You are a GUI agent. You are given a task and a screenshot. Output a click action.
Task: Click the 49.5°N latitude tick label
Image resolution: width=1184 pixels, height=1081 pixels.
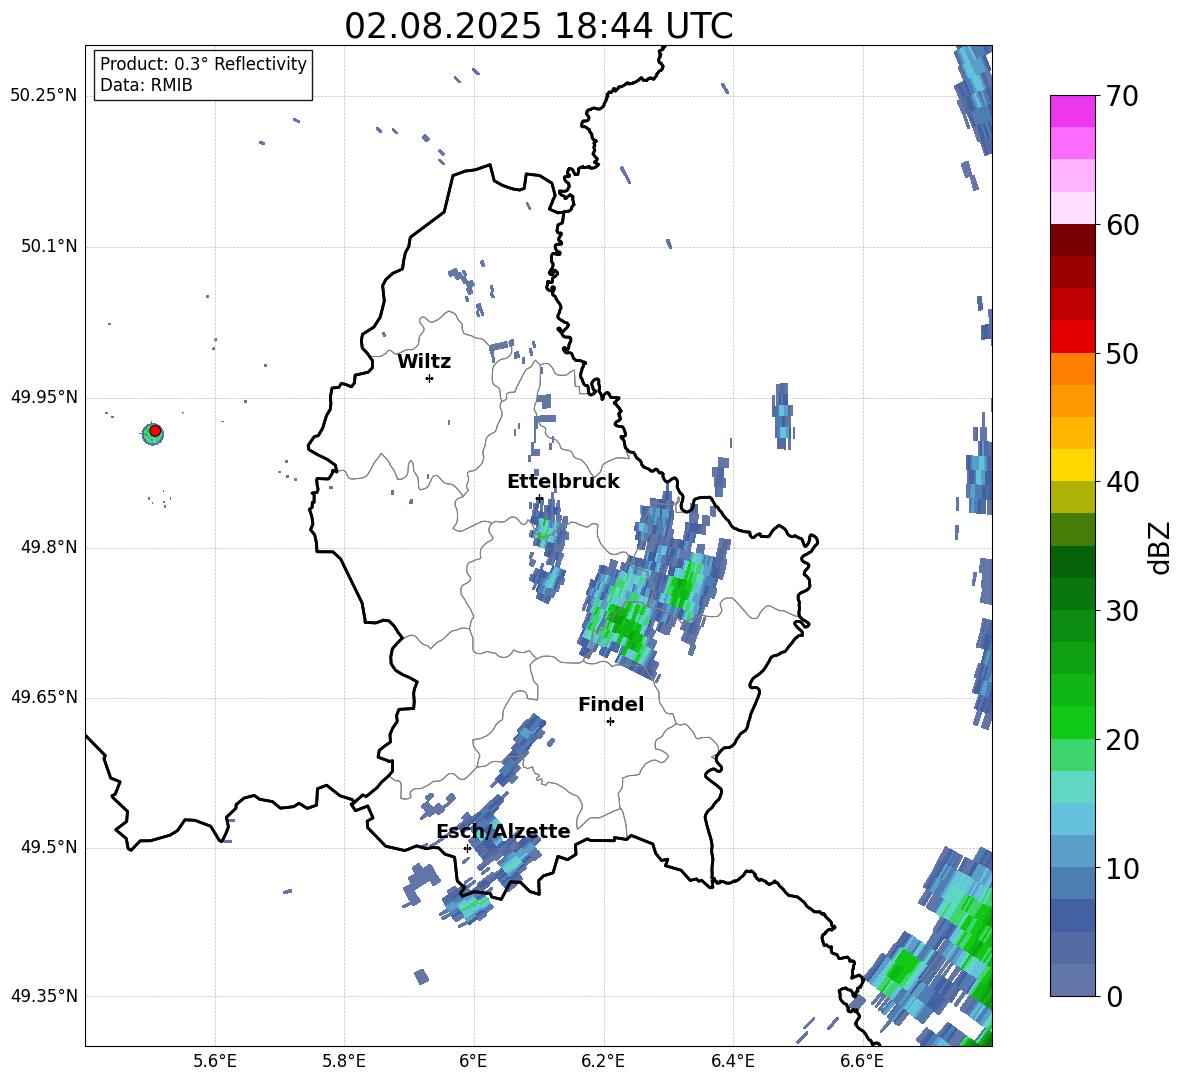coord(49,847)
